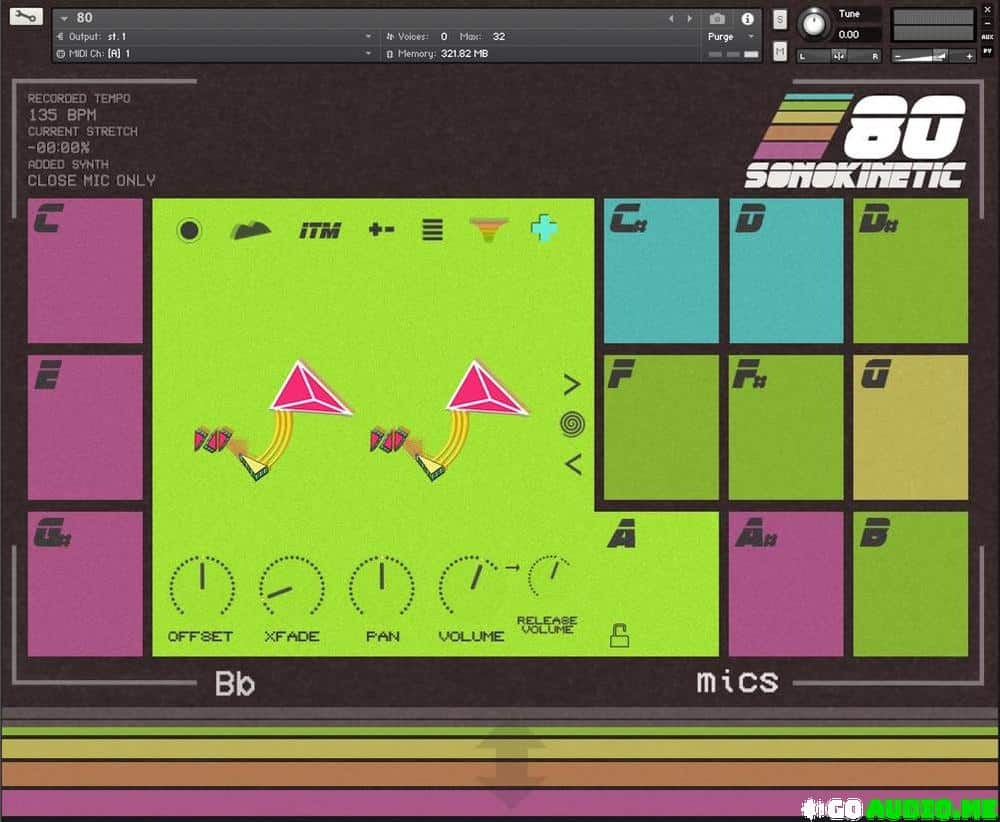Click the volume to release volume arrow
Screen dimensions: 1000x822
tap(512, 567)
